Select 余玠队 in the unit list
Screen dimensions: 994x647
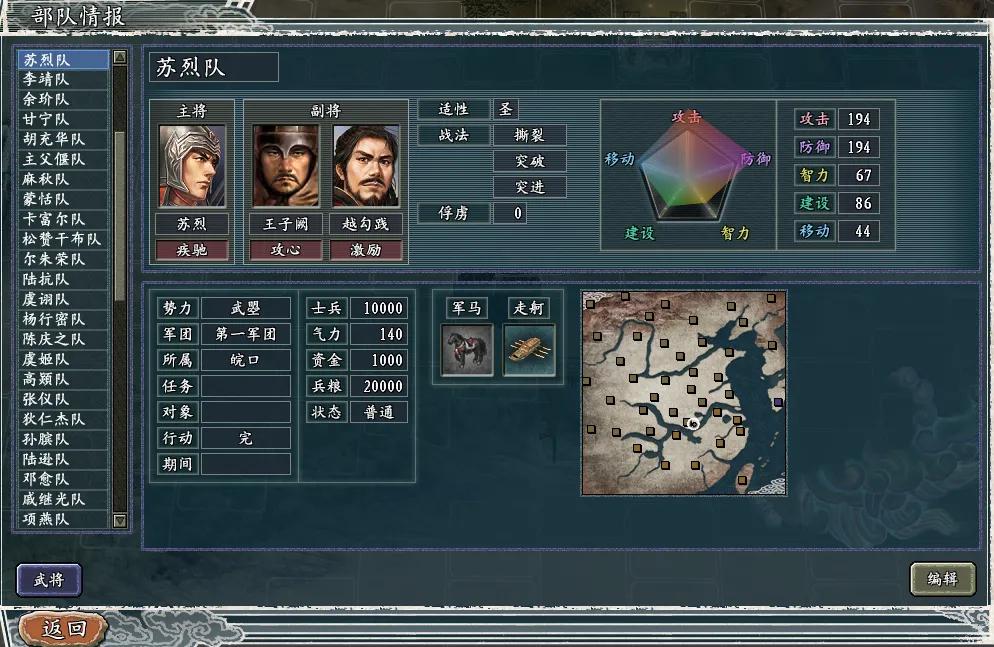(63, 99)
